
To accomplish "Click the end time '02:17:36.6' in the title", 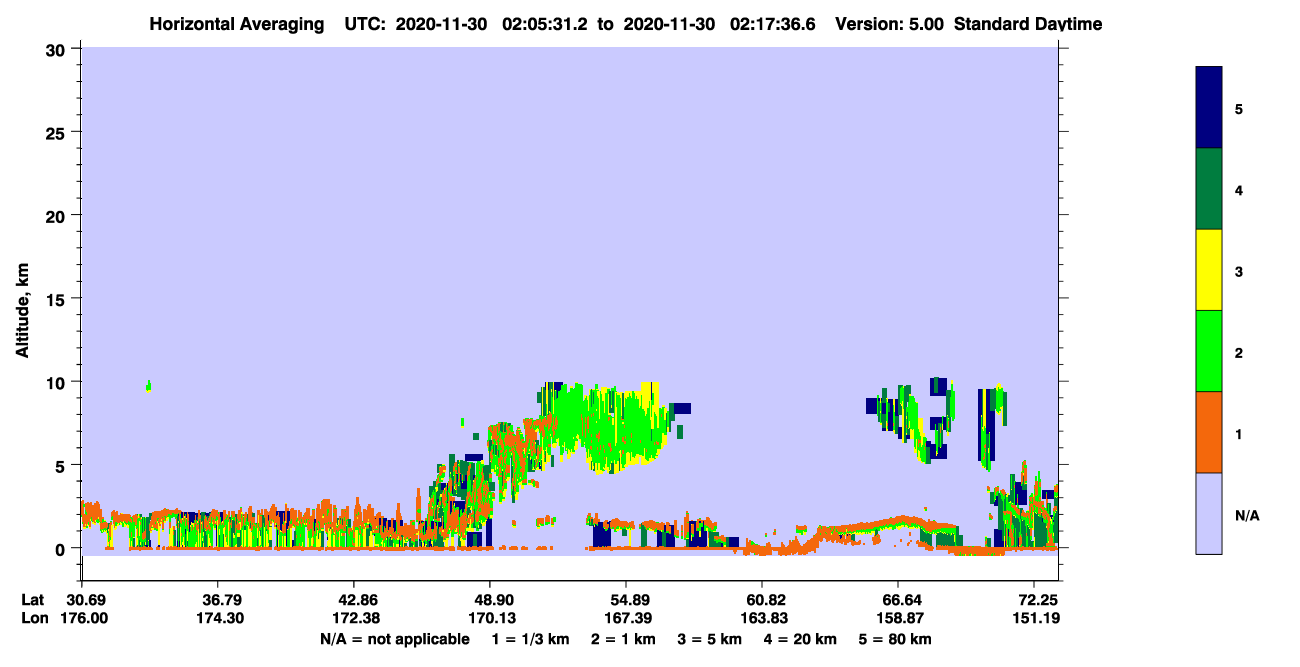I will 771,24.
